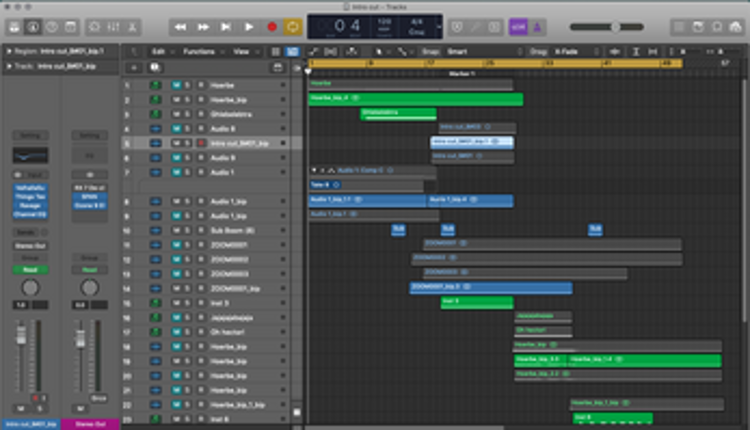This screenshot has height=430, width=750.
Task: Open the Snap Smart dropdown
Action: coord(484,52)
